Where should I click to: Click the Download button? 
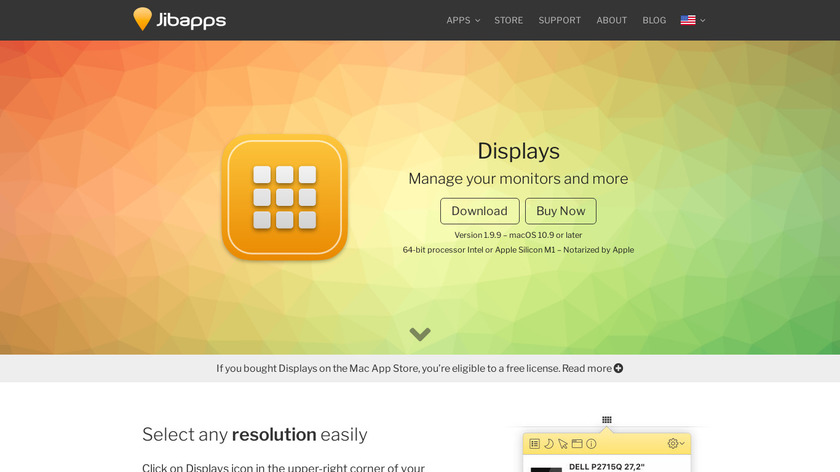[x=479, y=211]
